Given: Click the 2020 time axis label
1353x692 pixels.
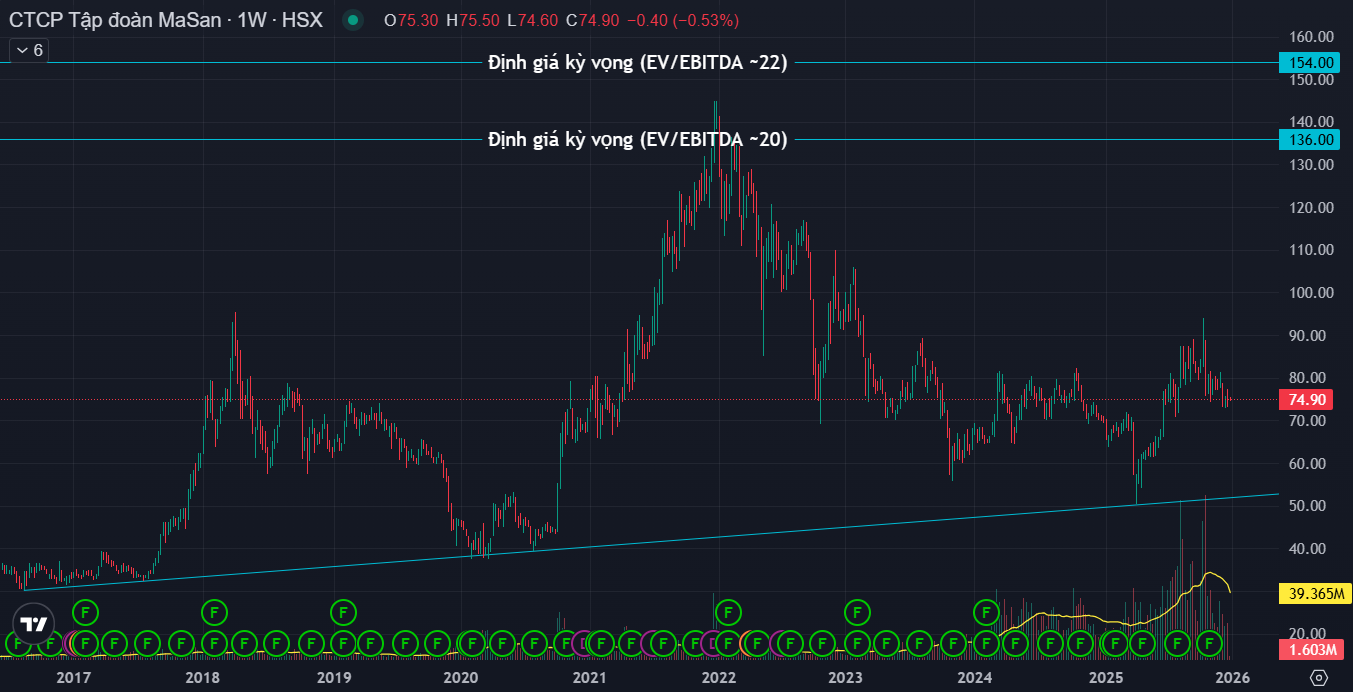Looking at the screenshot, I should point(460,677).
